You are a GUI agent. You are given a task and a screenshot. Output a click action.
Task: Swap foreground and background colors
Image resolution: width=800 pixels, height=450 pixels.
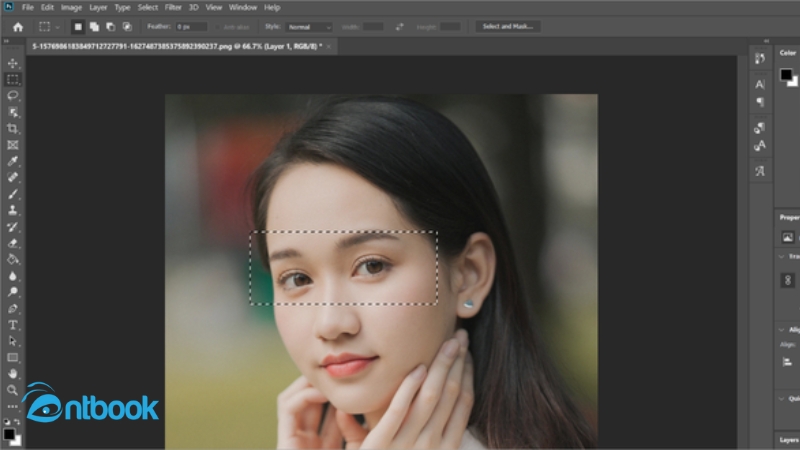17,422
